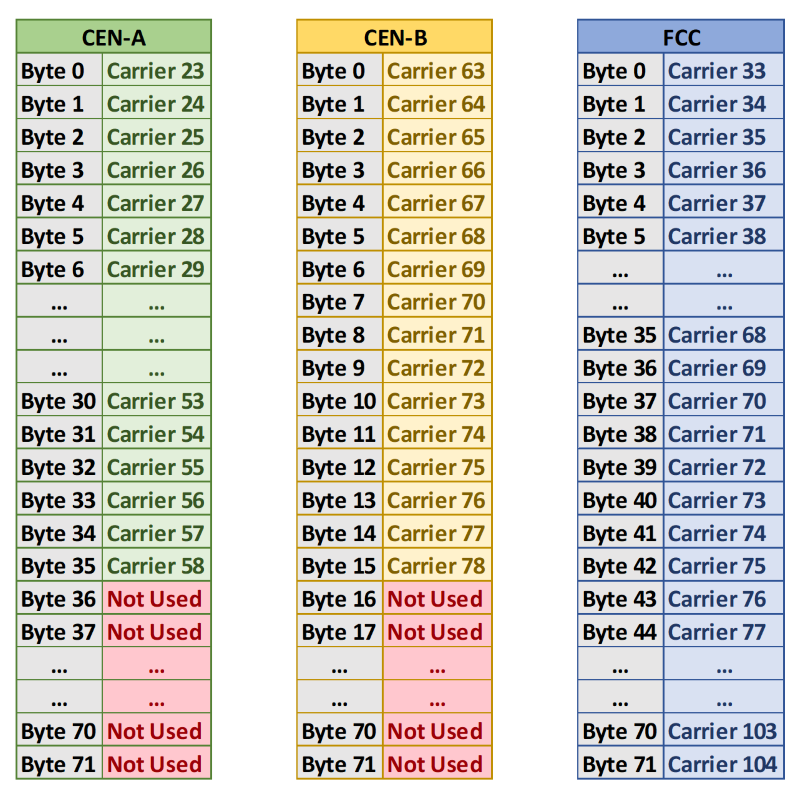This screenshot has width=800, height=799.
Task: Select the FCC table header
Action: [681, 38]
